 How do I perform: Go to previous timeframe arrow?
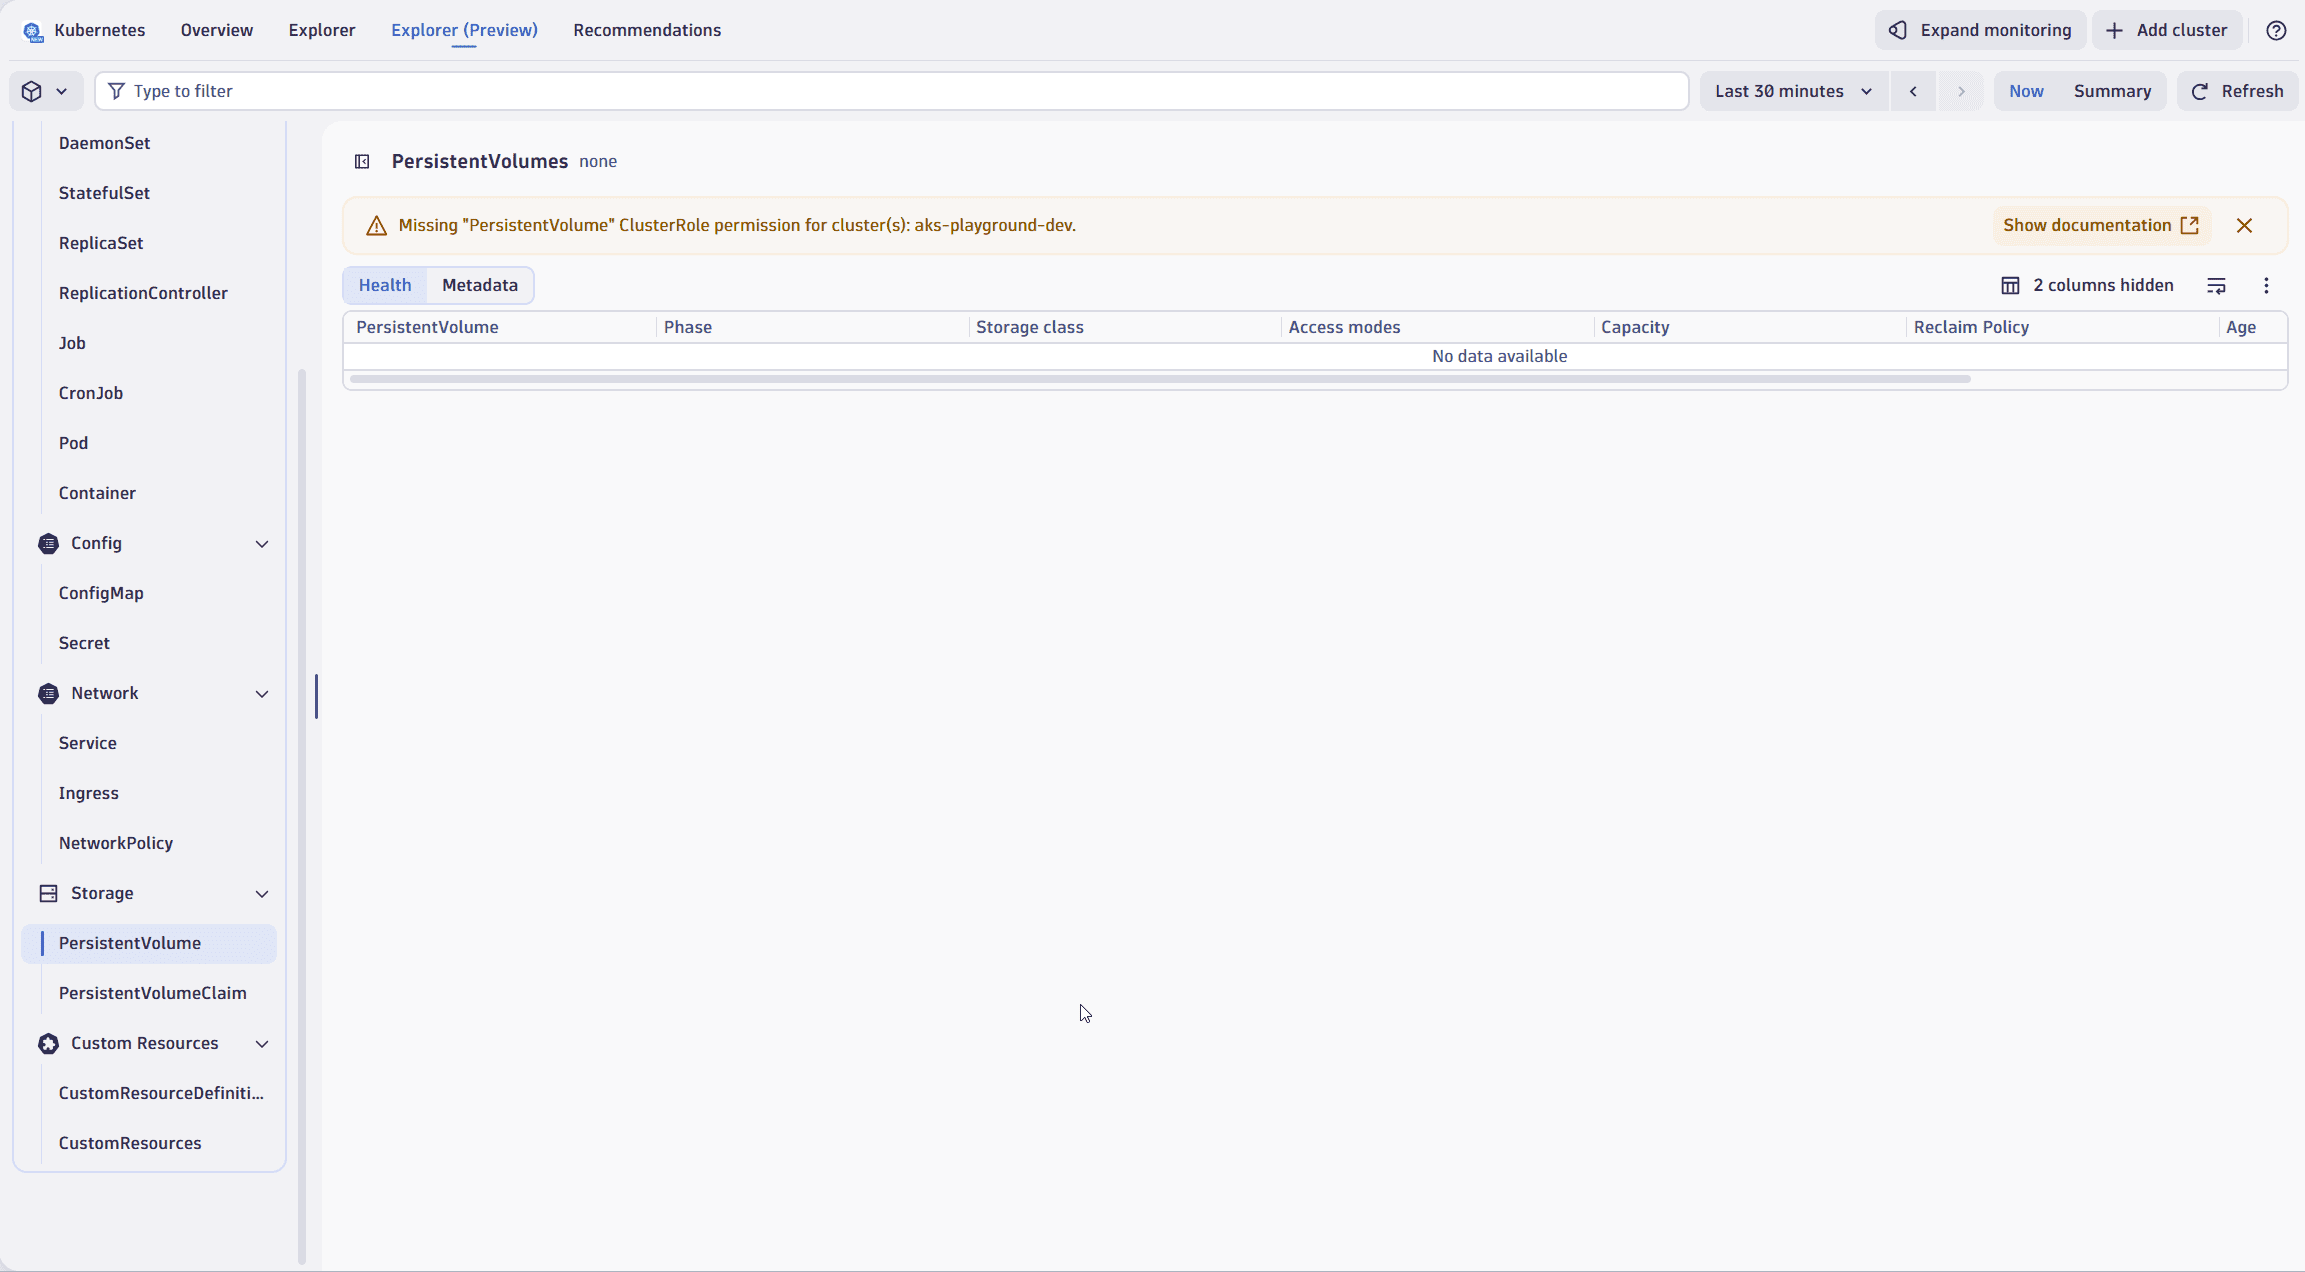1913,91
